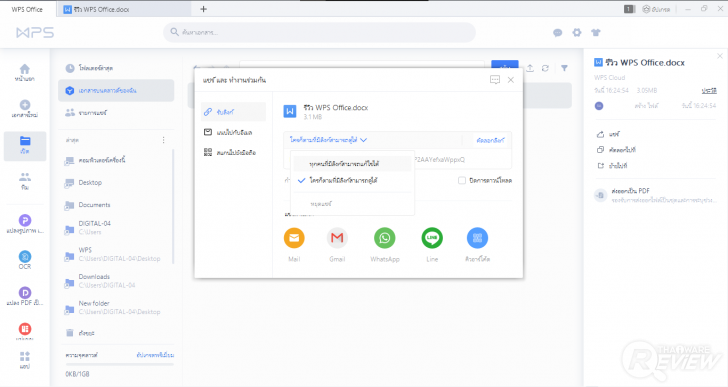The width and height of the screenshot is (728, 387).
Task: Click the new document plus icon in sidebar
Action: [25, 105]
